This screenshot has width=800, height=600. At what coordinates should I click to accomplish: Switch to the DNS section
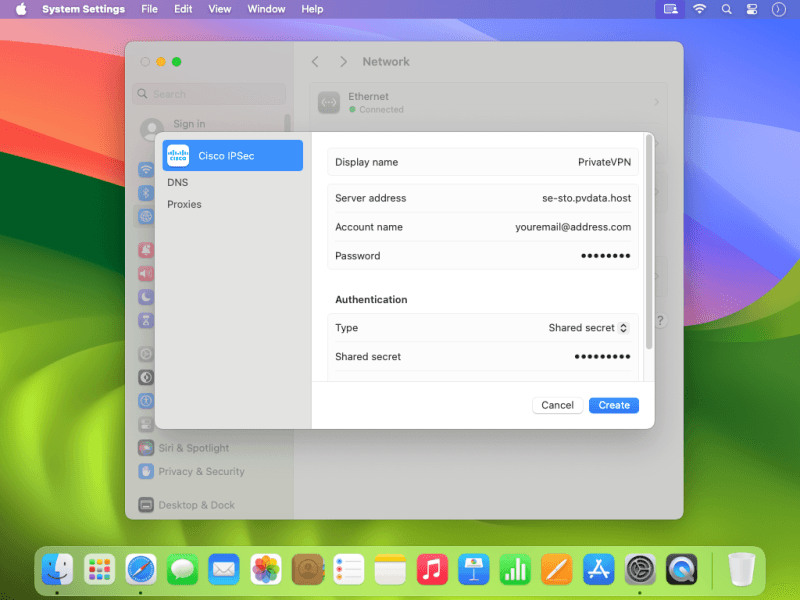pyautogui.click(x=178, y=183)
